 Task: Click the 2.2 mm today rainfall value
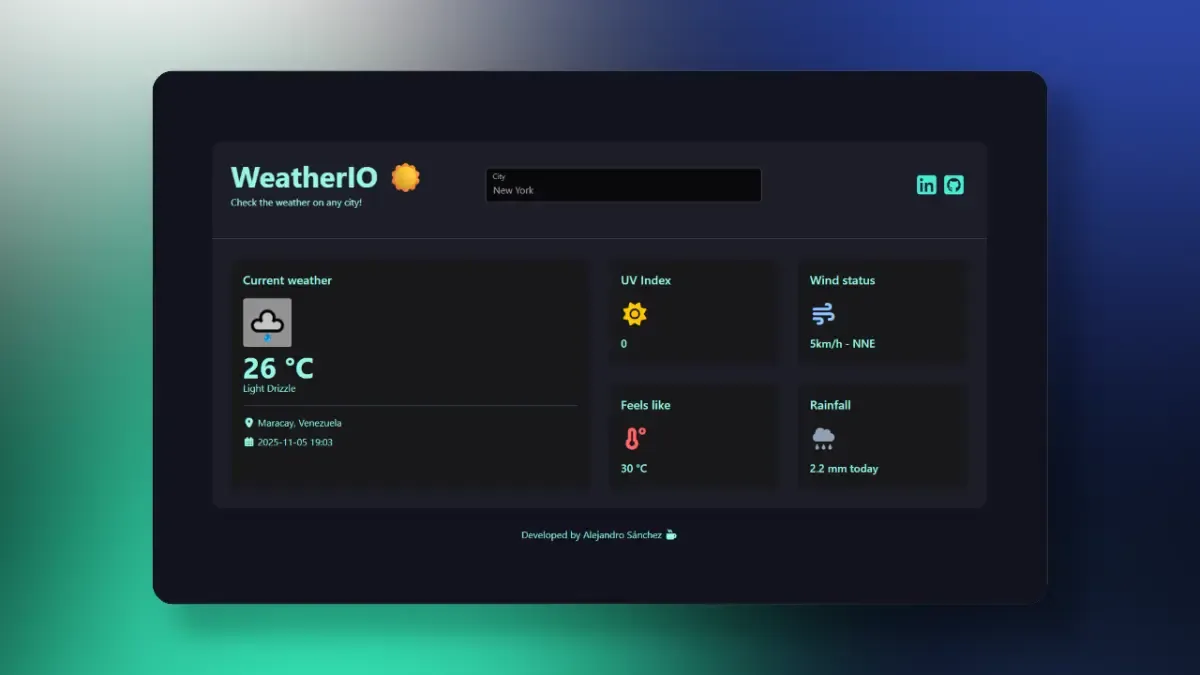click(x=843, y=468)
